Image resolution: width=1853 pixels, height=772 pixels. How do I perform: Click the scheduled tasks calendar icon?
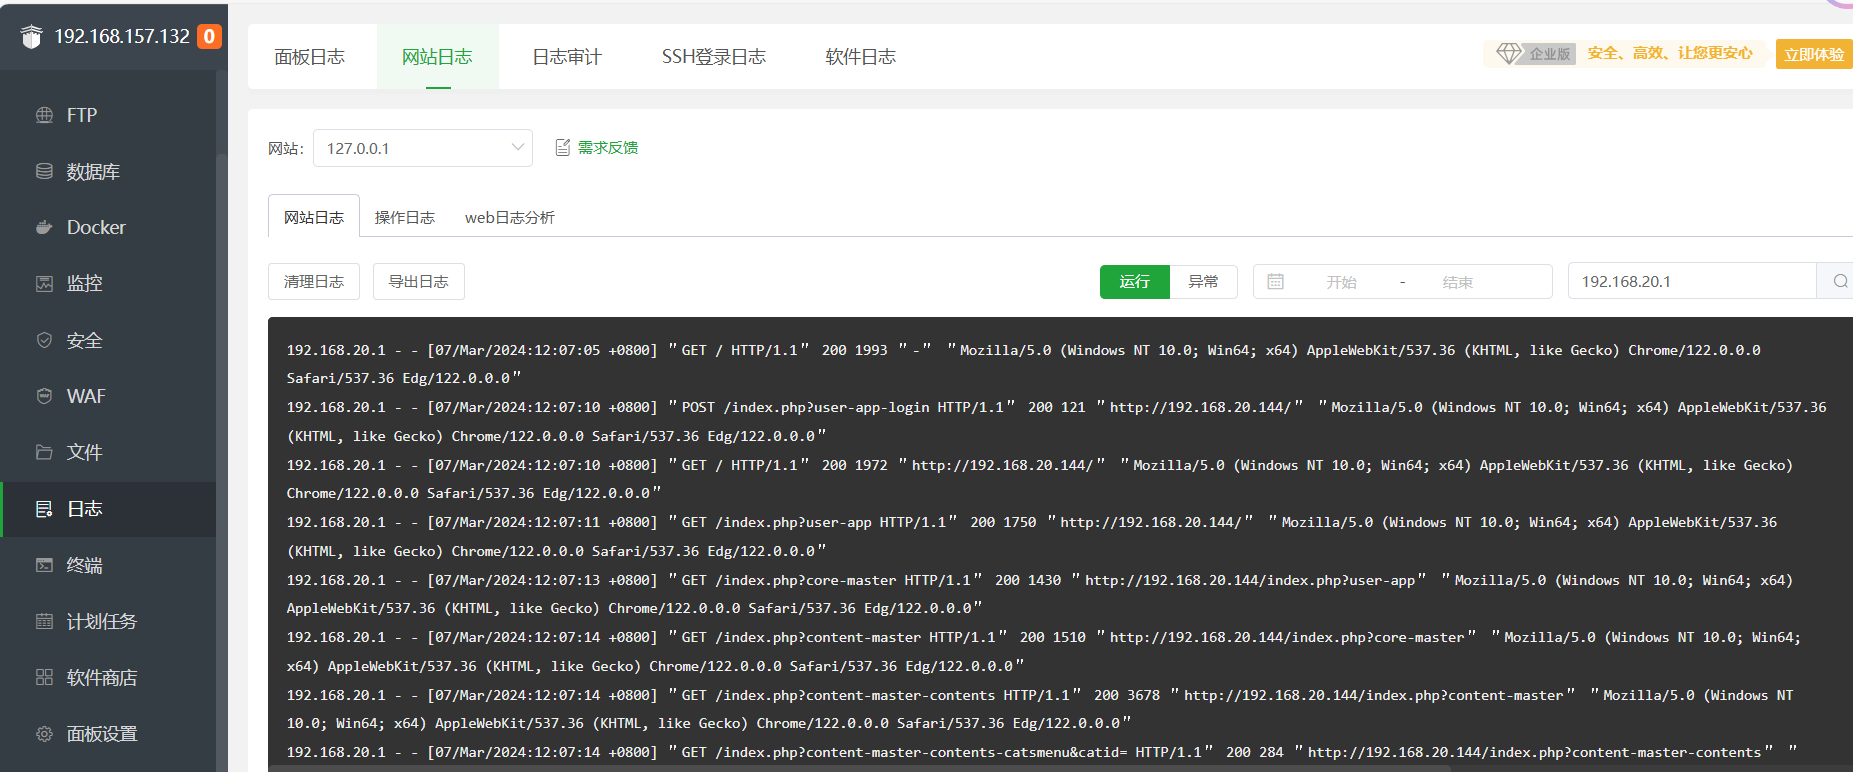pyautogui.click(x=44, y=621)
